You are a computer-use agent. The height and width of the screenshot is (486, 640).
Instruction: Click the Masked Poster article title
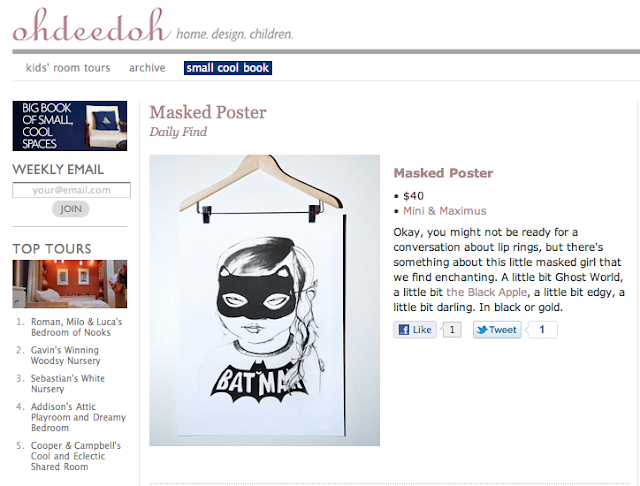(x=208, y=112)
